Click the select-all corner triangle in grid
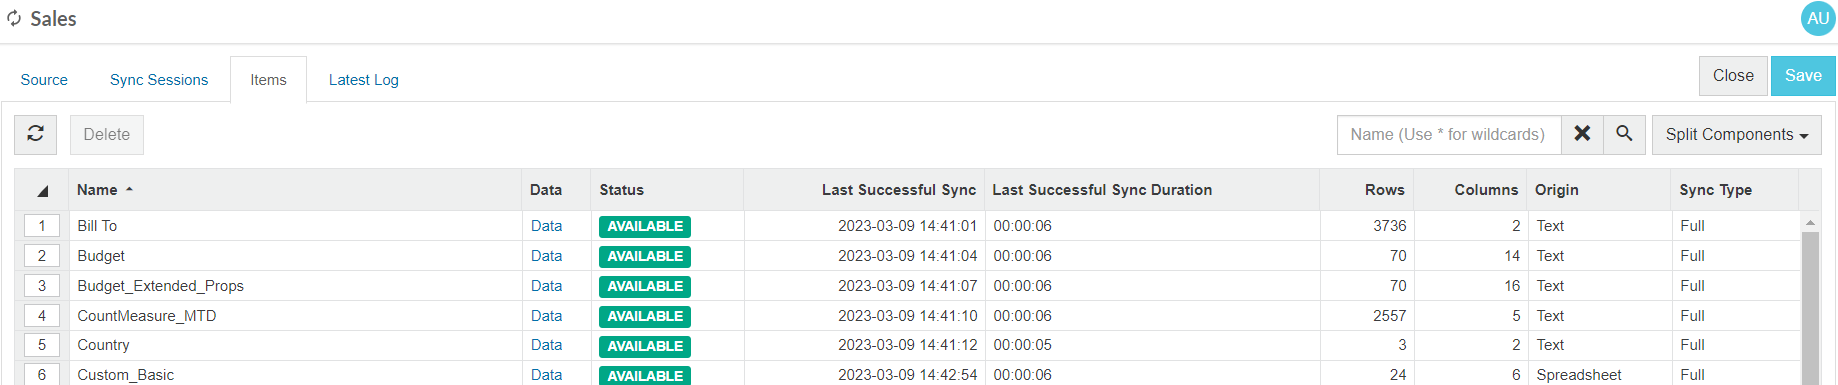Image resolution: width=1838 pixels, height=385 pixels. 42,190
